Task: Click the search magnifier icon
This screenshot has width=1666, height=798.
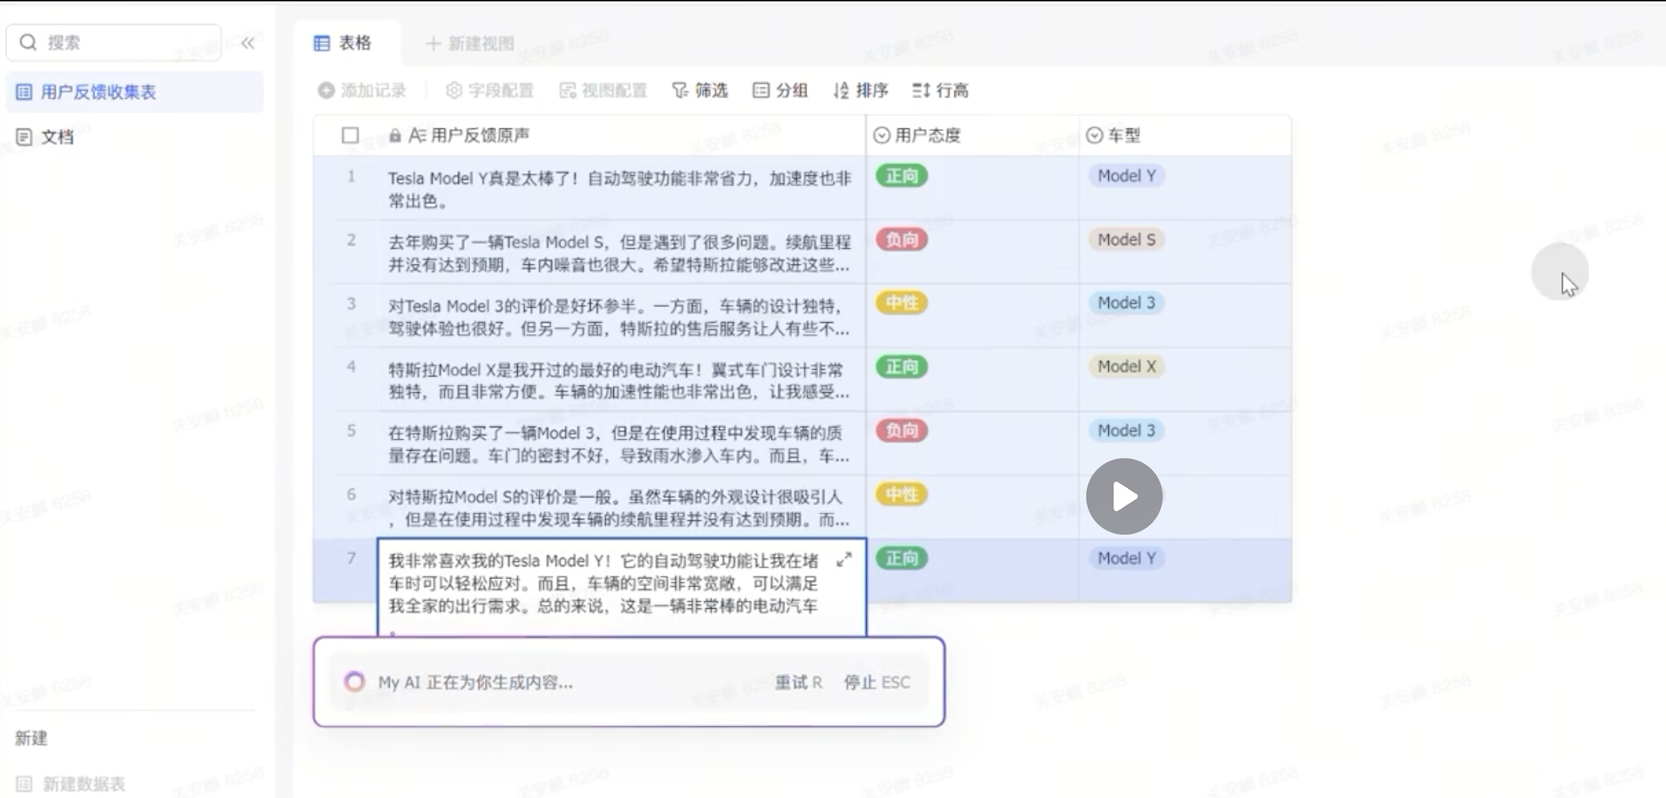Action: point(28,42)
